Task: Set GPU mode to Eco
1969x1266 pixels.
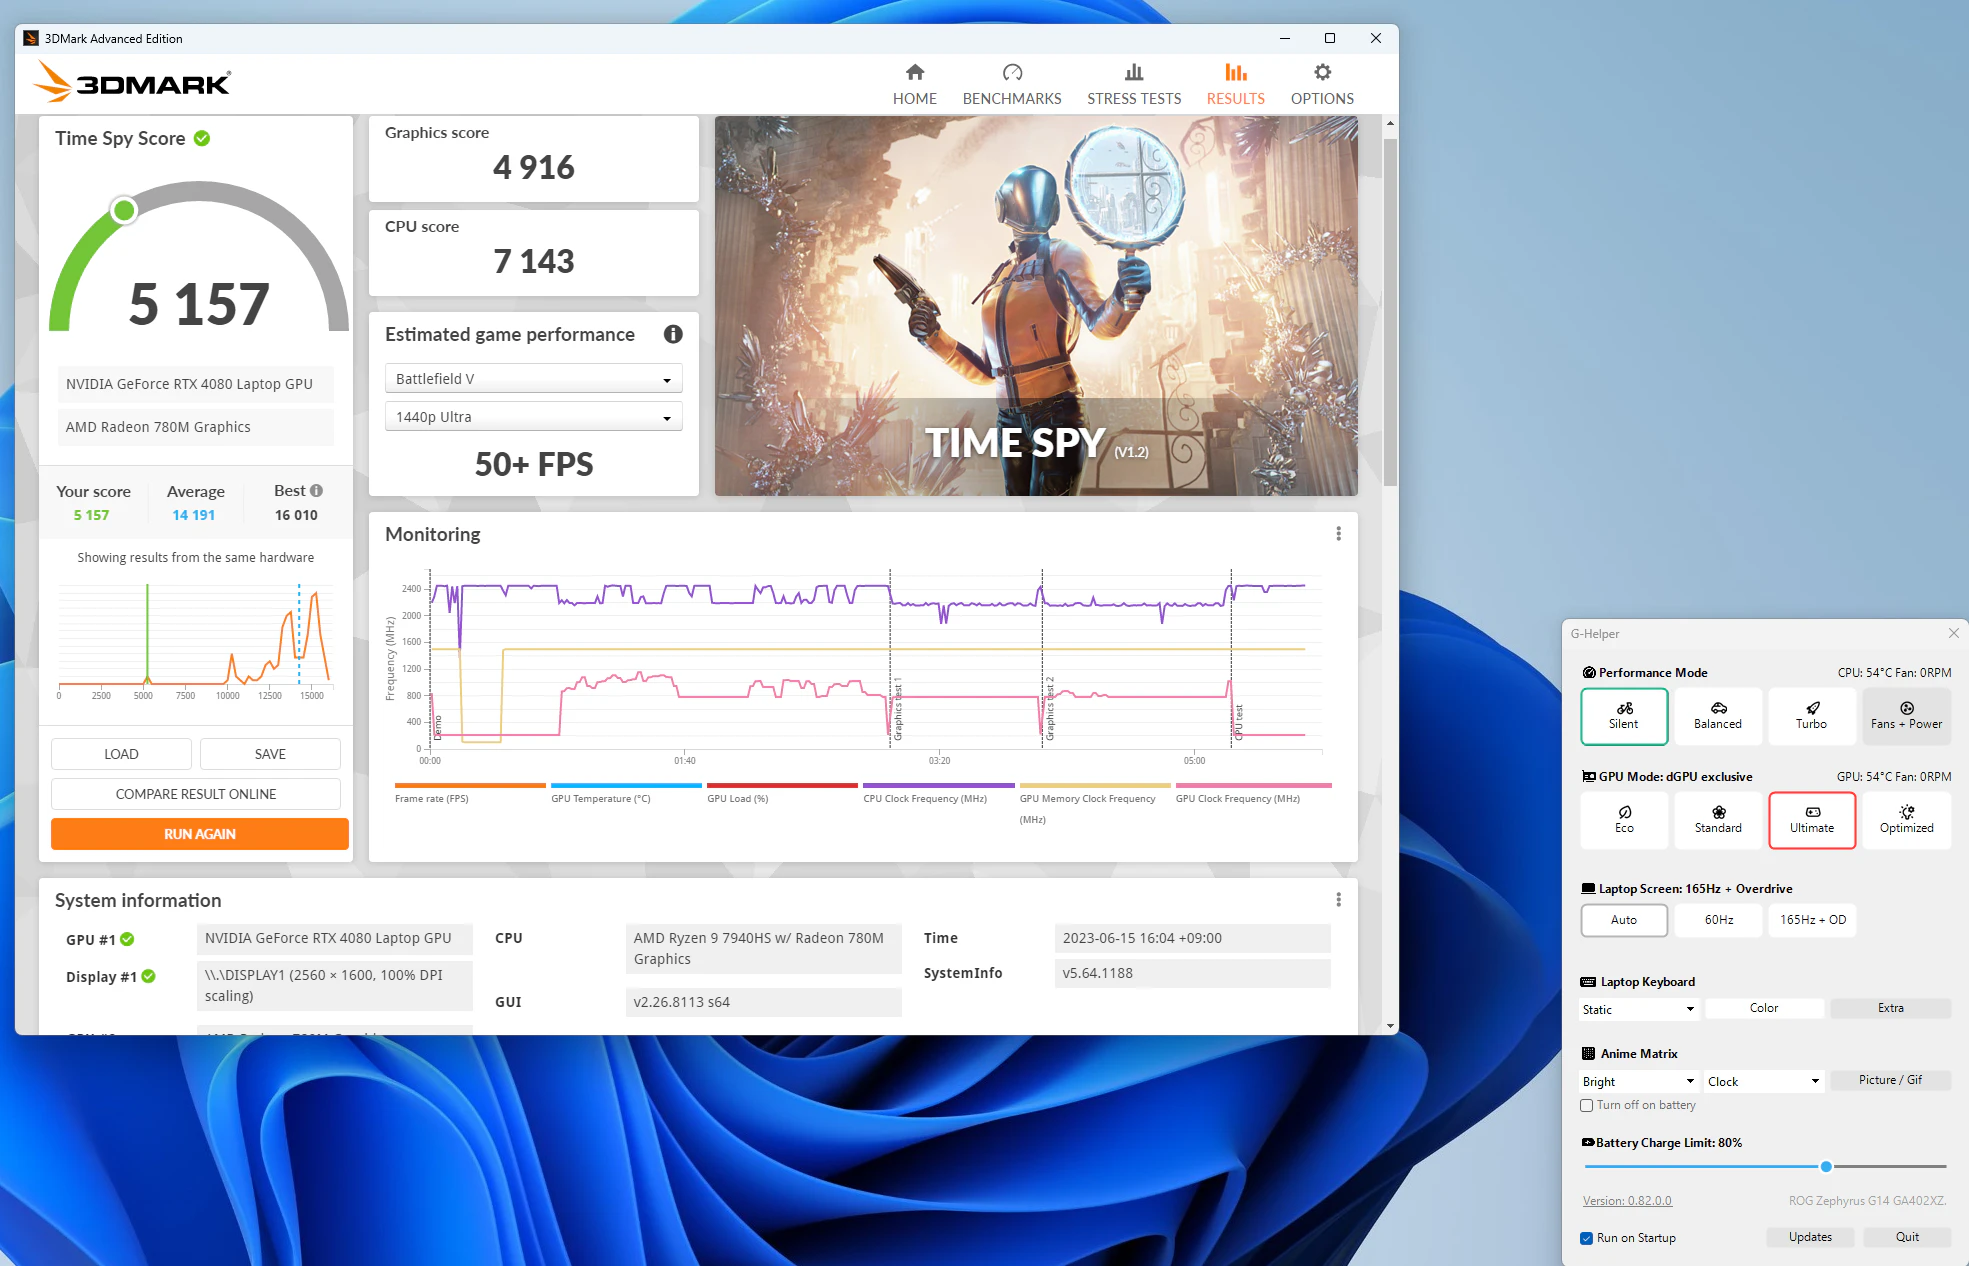Action: tap(1624, 820)
